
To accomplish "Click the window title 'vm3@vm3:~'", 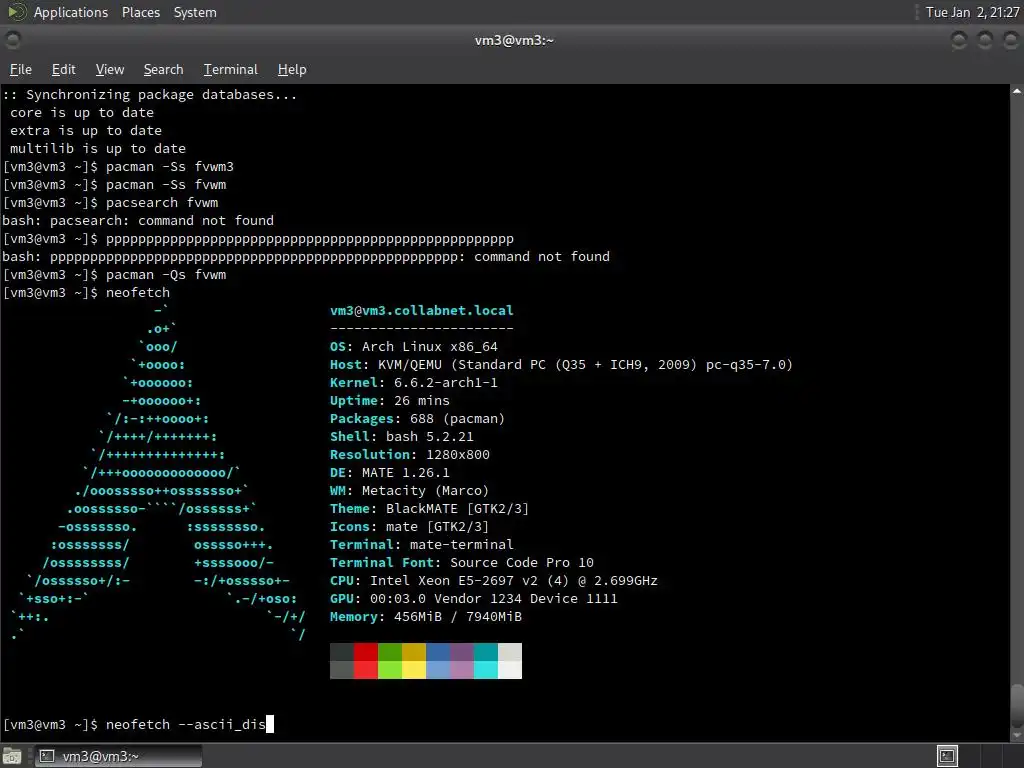I will pyautogui.click(x=514, y=40).
